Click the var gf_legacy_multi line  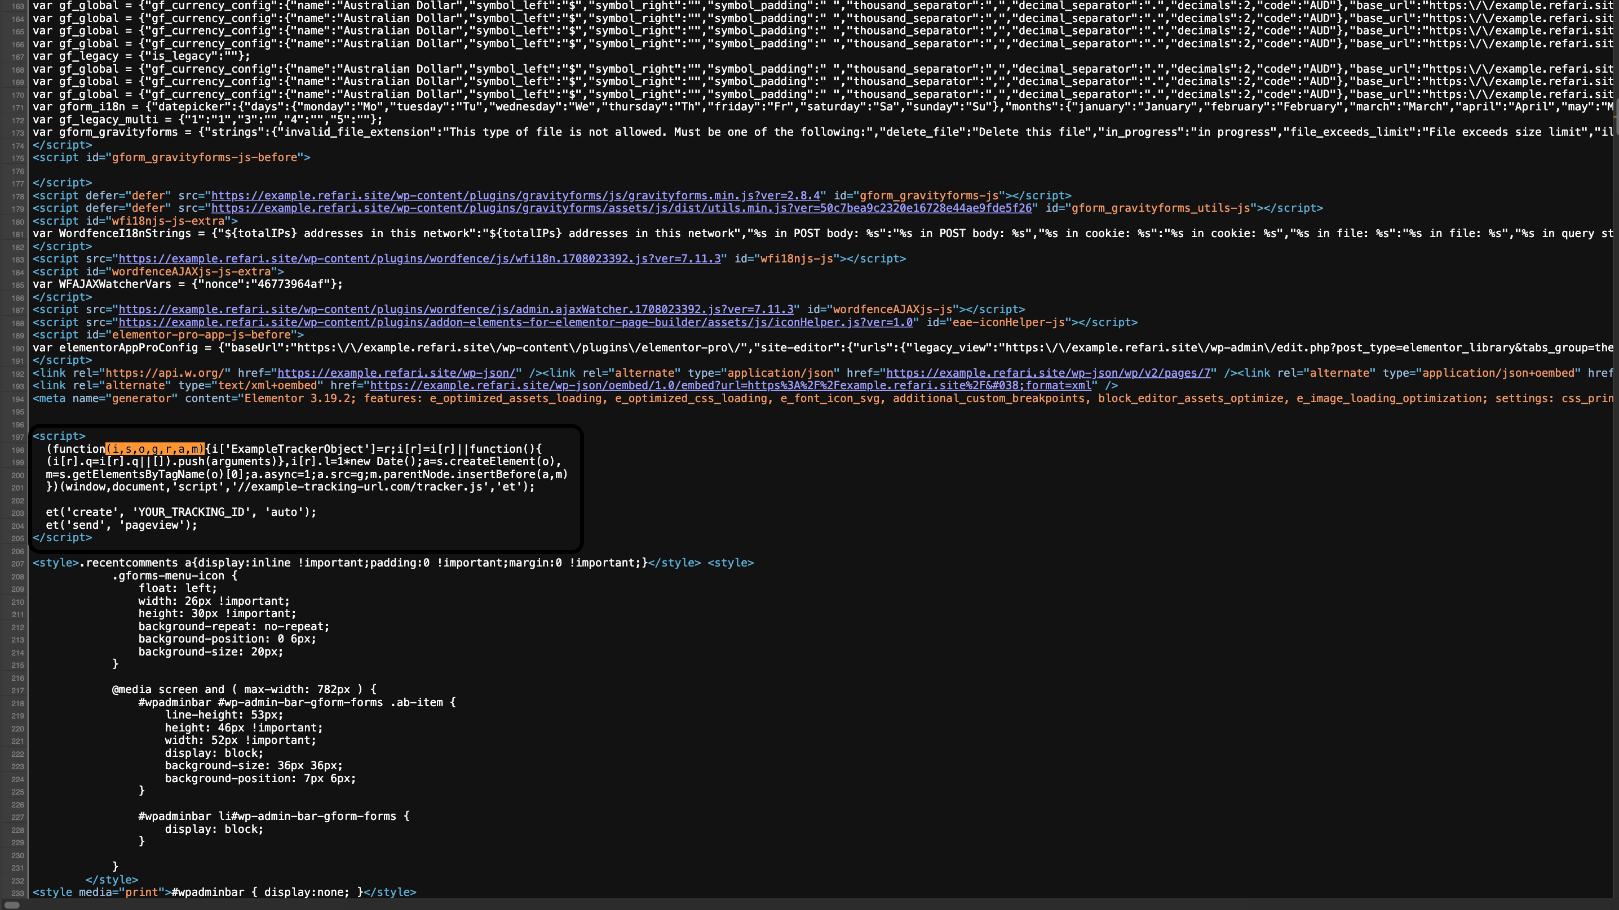tap(208, 119)
